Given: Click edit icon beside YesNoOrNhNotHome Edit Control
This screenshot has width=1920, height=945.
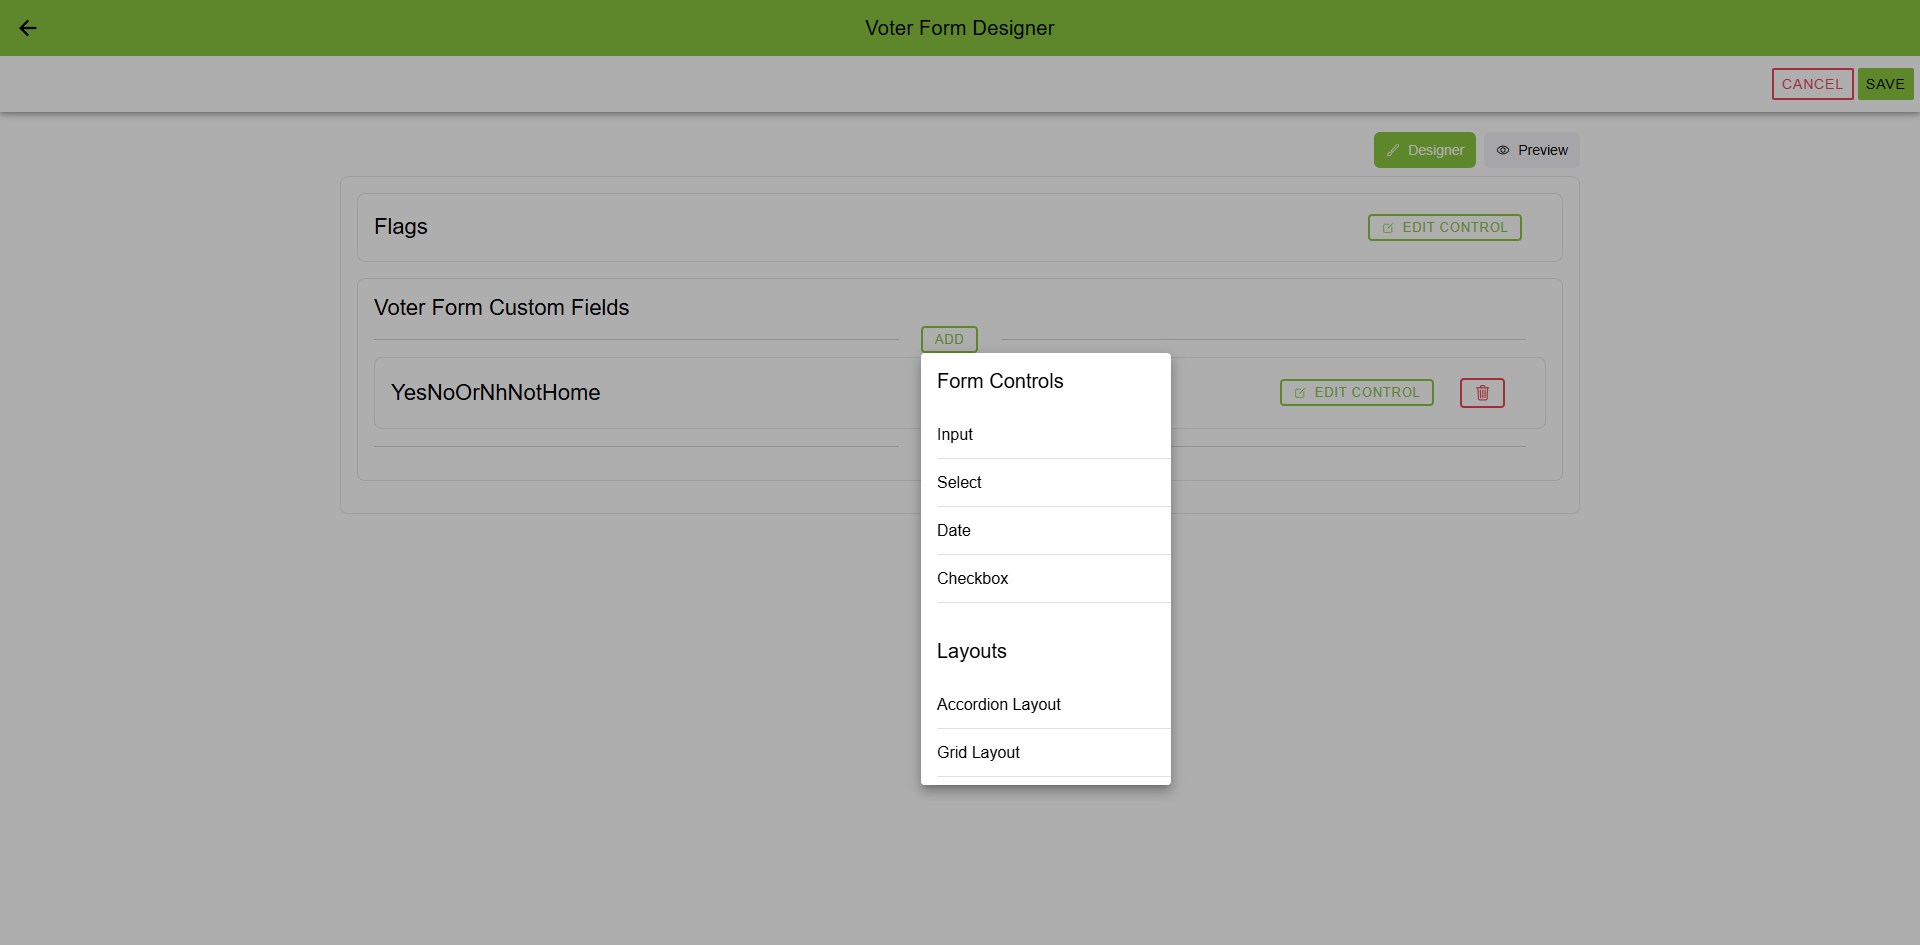Looking at the screenshot, I should [x=1300, y=393].
